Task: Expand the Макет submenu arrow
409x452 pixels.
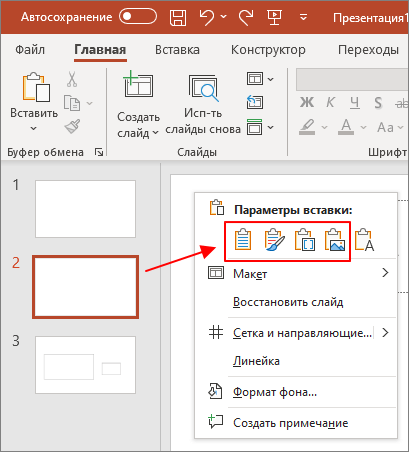Action: click(385, 273)
